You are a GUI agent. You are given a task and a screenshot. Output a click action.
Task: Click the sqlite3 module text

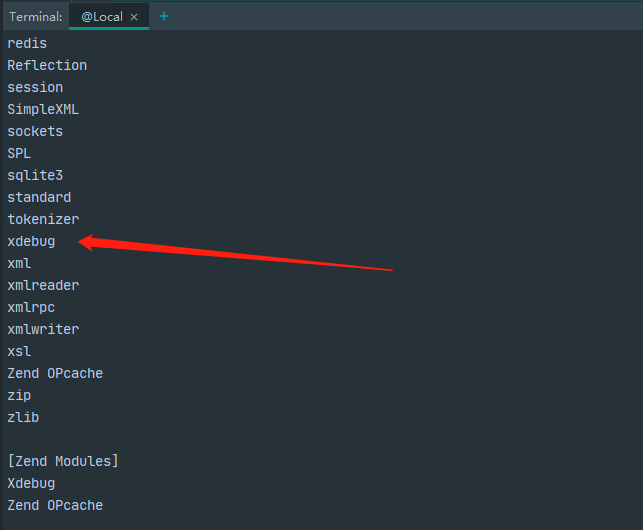35,175
